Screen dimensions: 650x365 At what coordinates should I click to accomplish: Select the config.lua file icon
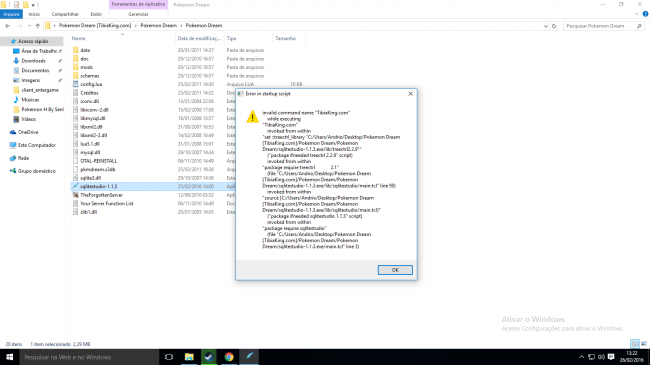click(x=75, y=84)
